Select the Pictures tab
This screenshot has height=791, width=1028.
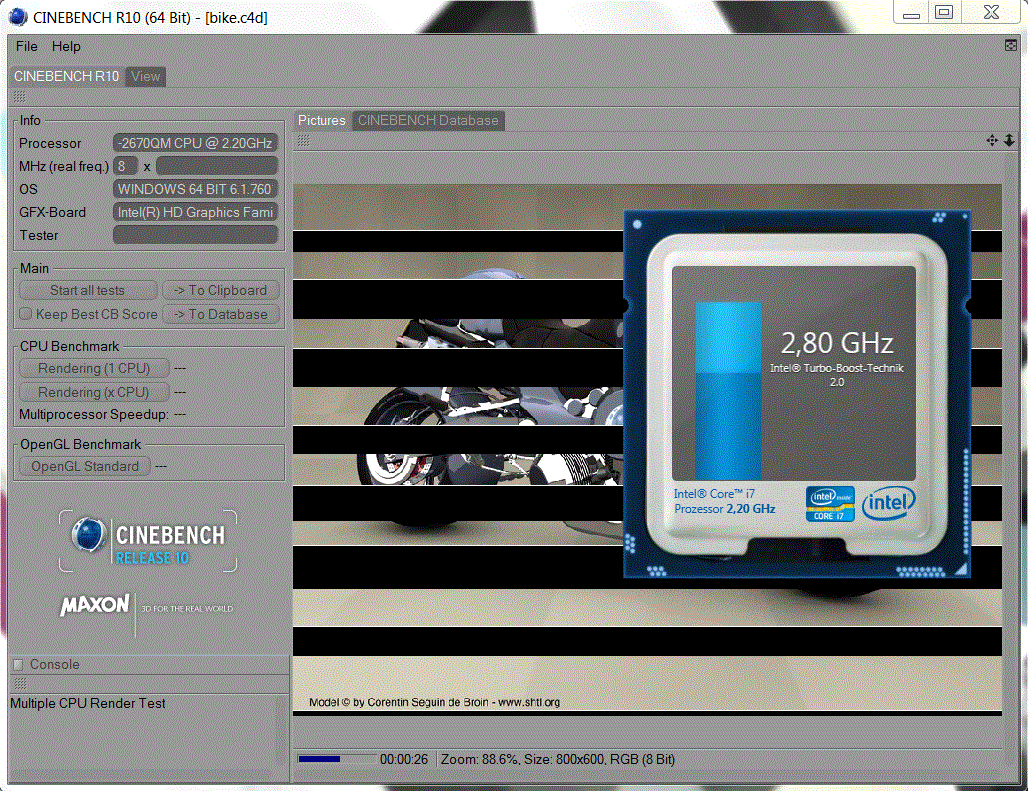[321, 121]
